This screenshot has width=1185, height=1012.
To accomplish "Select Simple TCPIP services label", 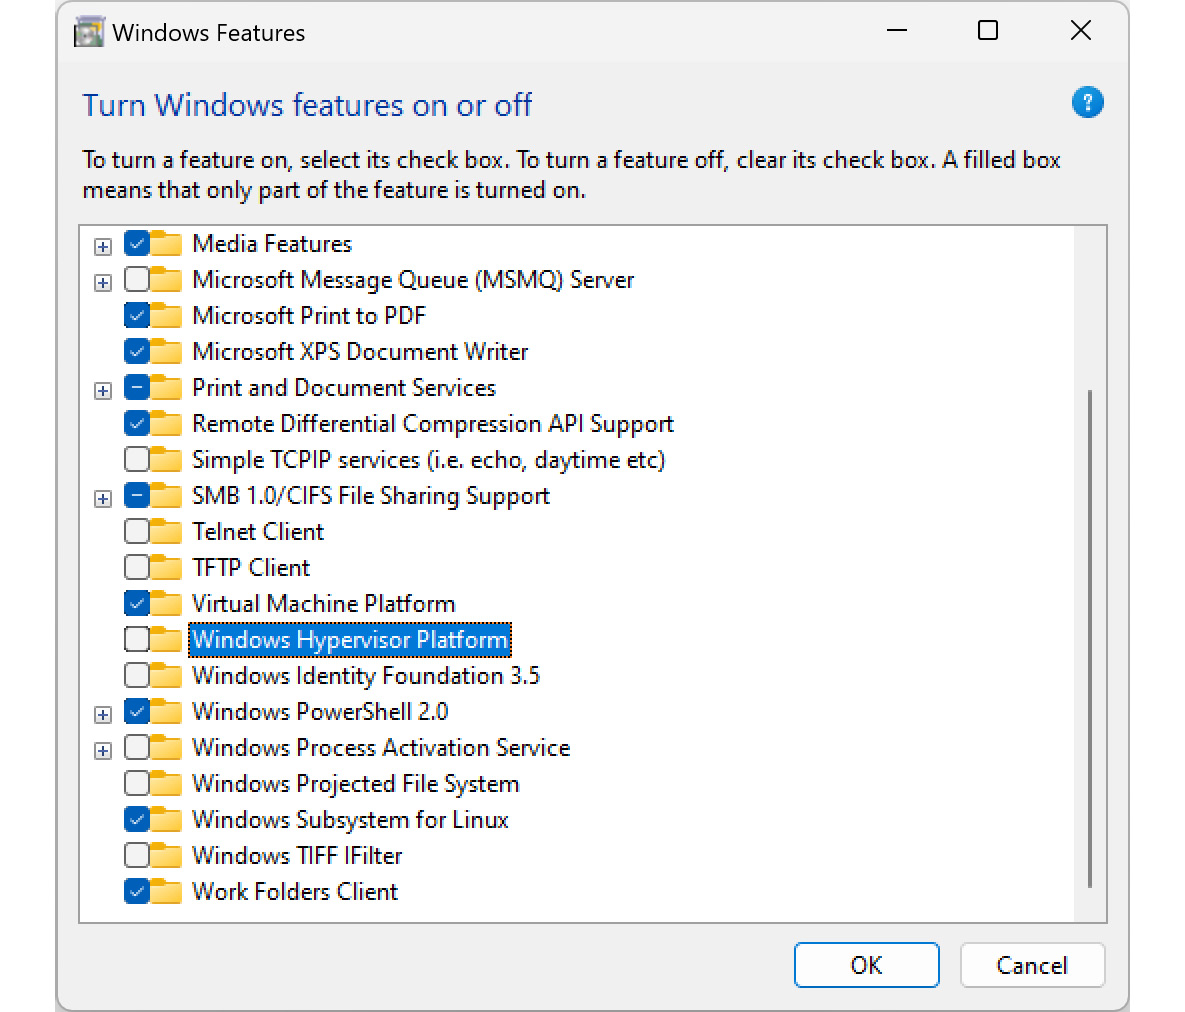I will pyautogui.click(x=429, y=460).
